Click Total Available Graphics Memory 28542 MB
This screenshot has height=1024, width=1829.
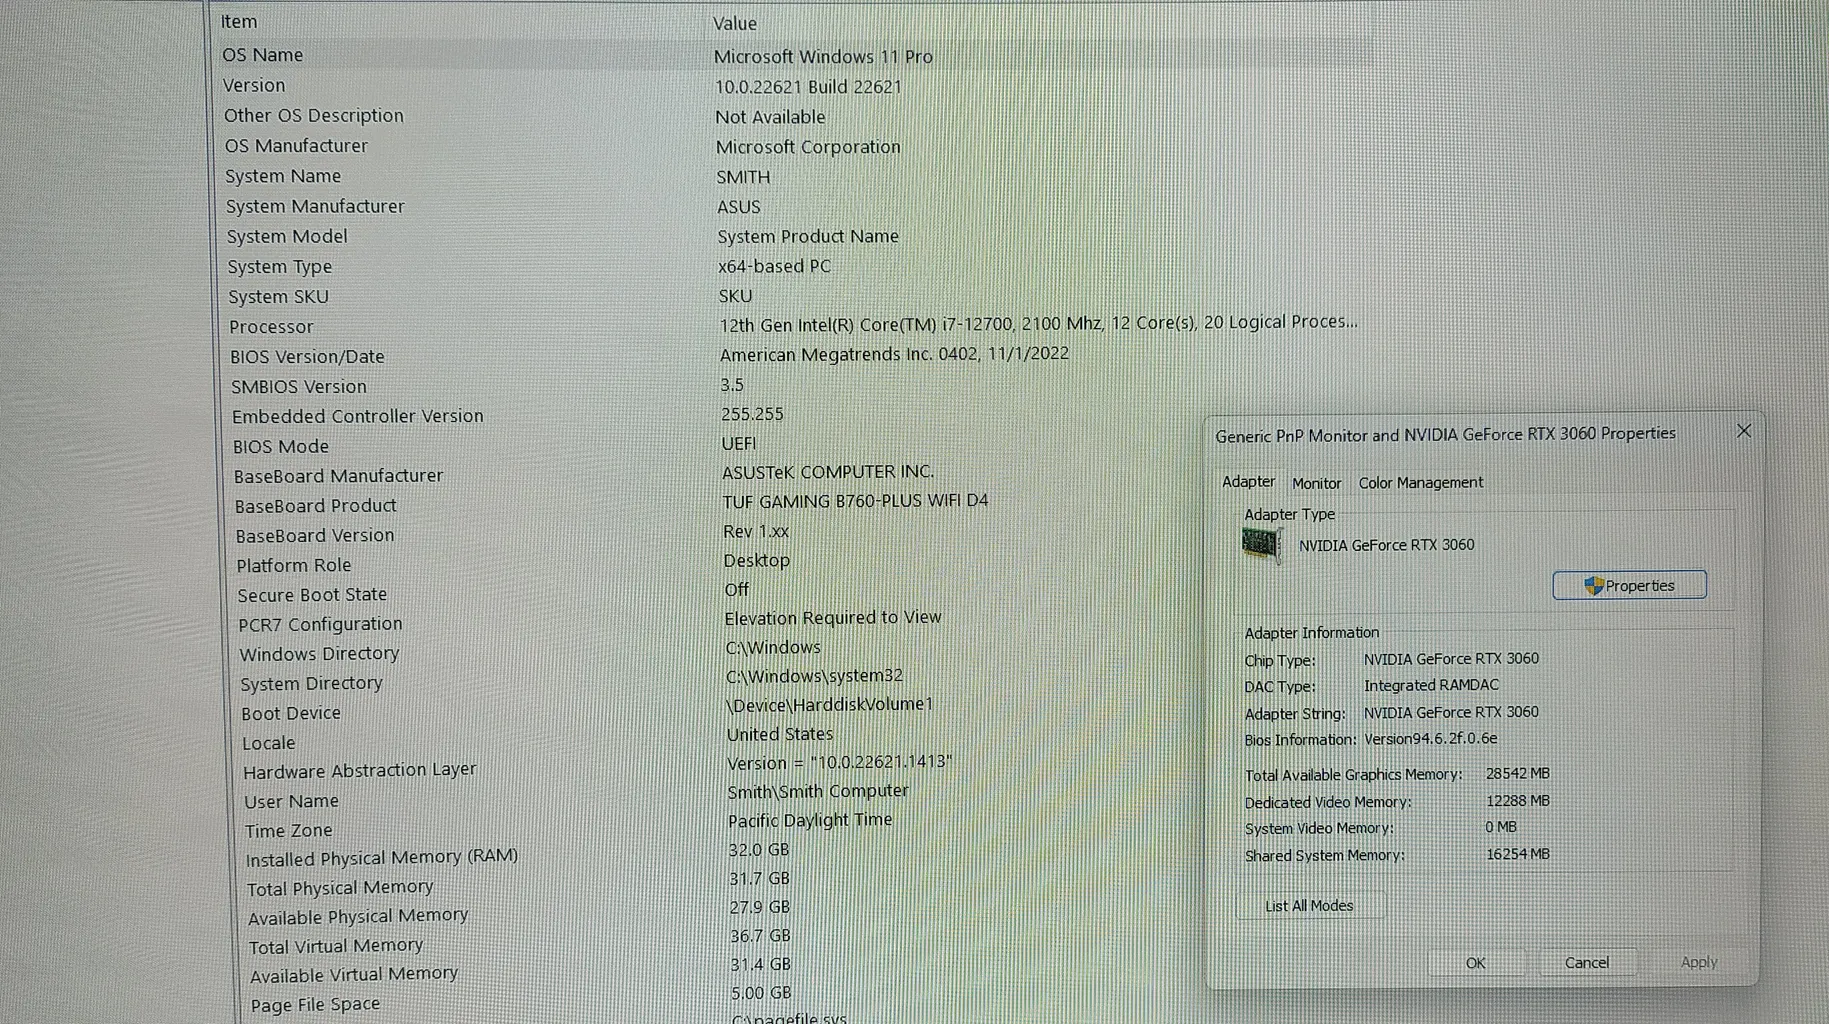(x=1518, y=774)
